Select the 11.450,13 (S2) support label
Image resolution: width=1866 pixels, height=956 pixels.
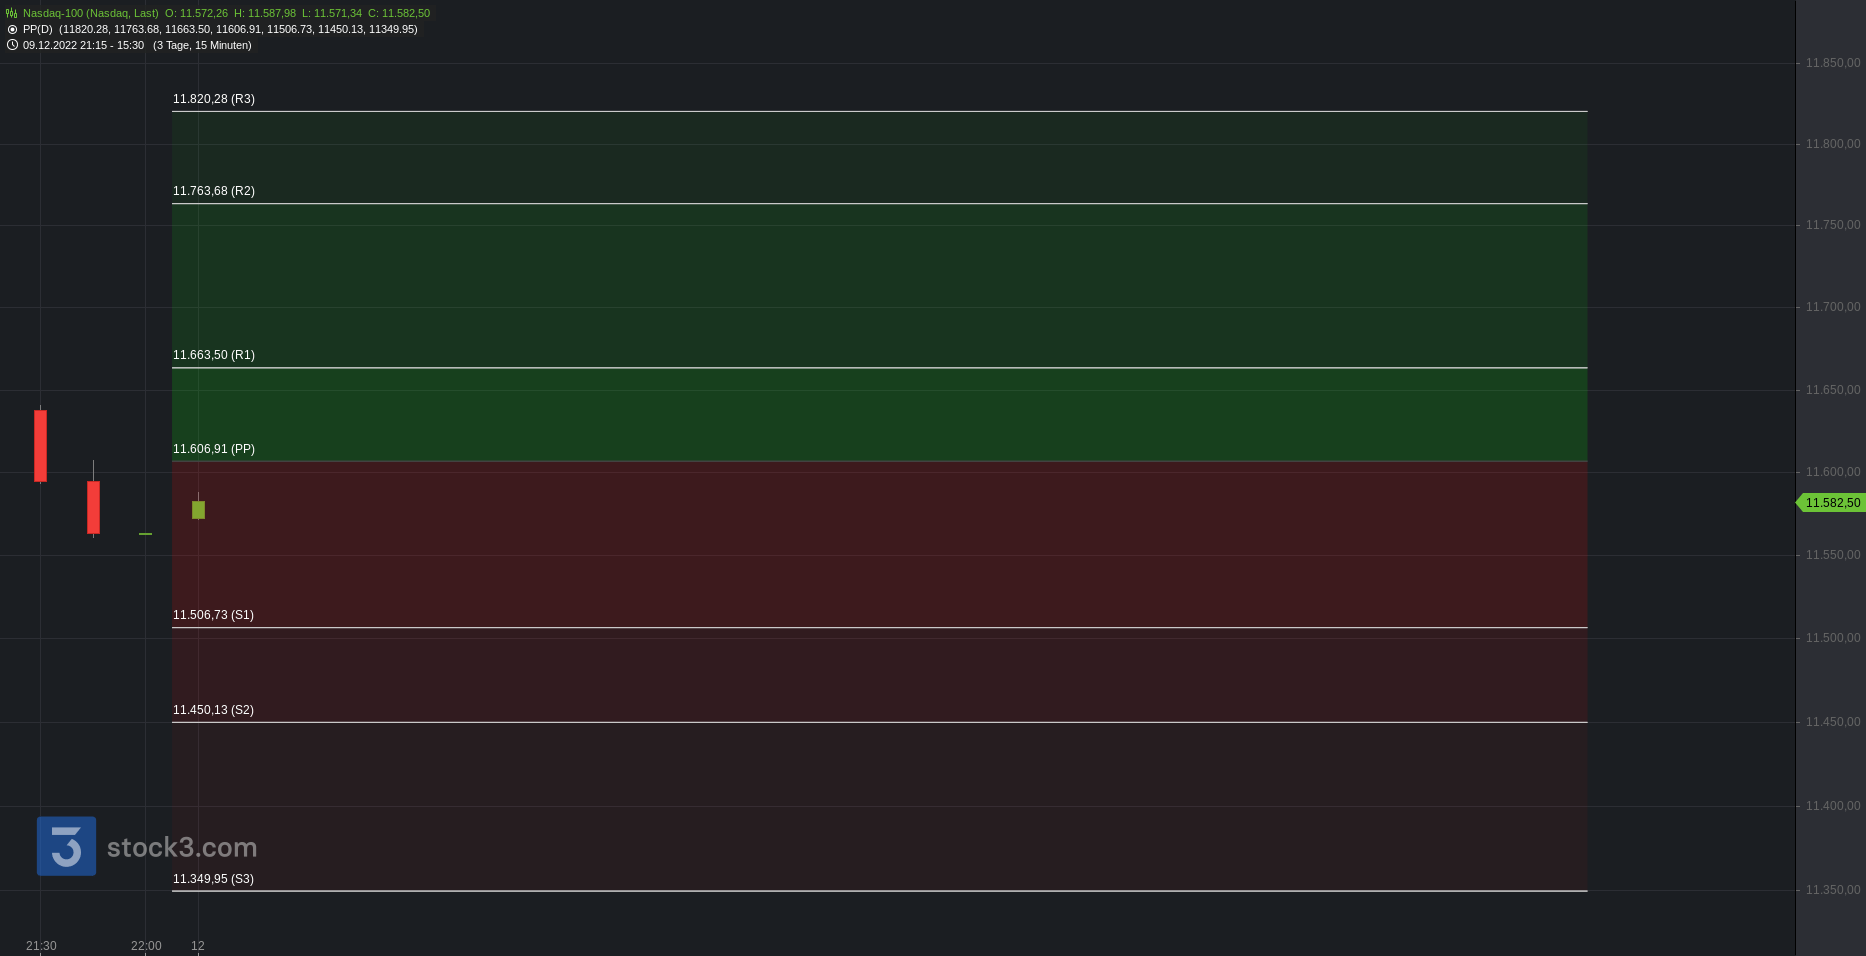tap(213, 710)
